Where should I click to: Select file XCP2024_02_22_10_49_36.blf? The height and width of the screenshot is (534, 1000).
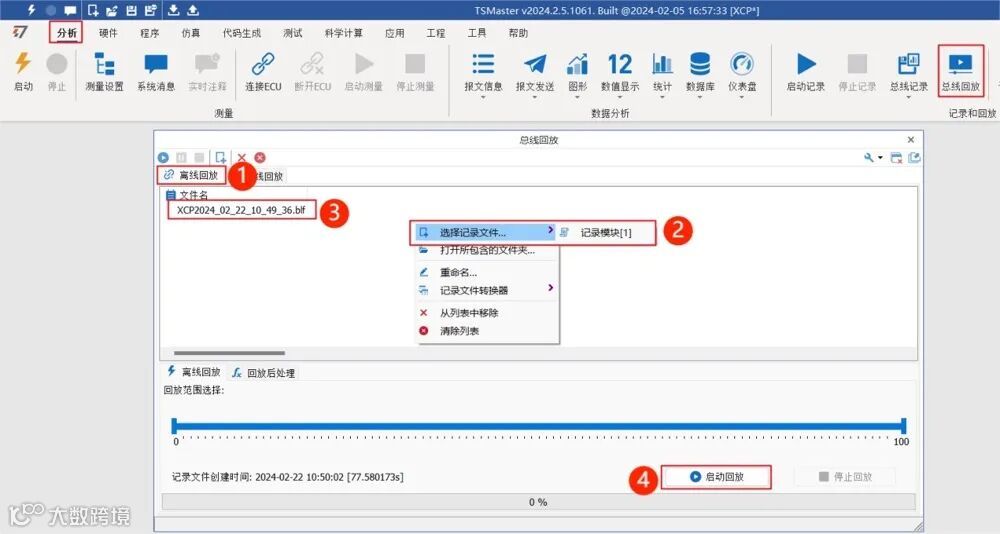pyautogui.click(x=241, y=210)
